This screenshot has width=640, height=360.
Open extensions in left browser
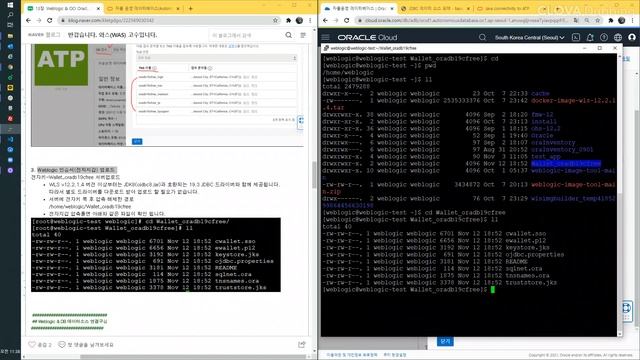pos(289,20)
